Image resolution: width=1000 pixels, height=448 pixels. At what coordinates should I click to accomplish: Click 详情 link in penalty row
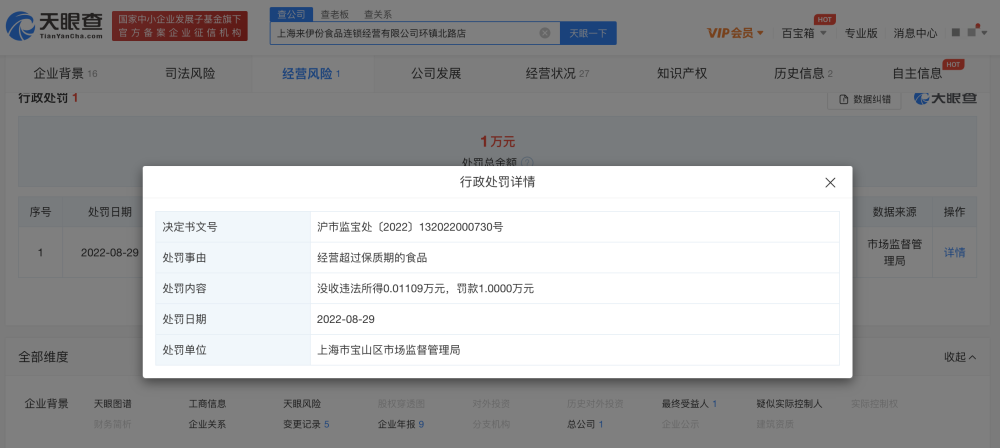point(955,252)
